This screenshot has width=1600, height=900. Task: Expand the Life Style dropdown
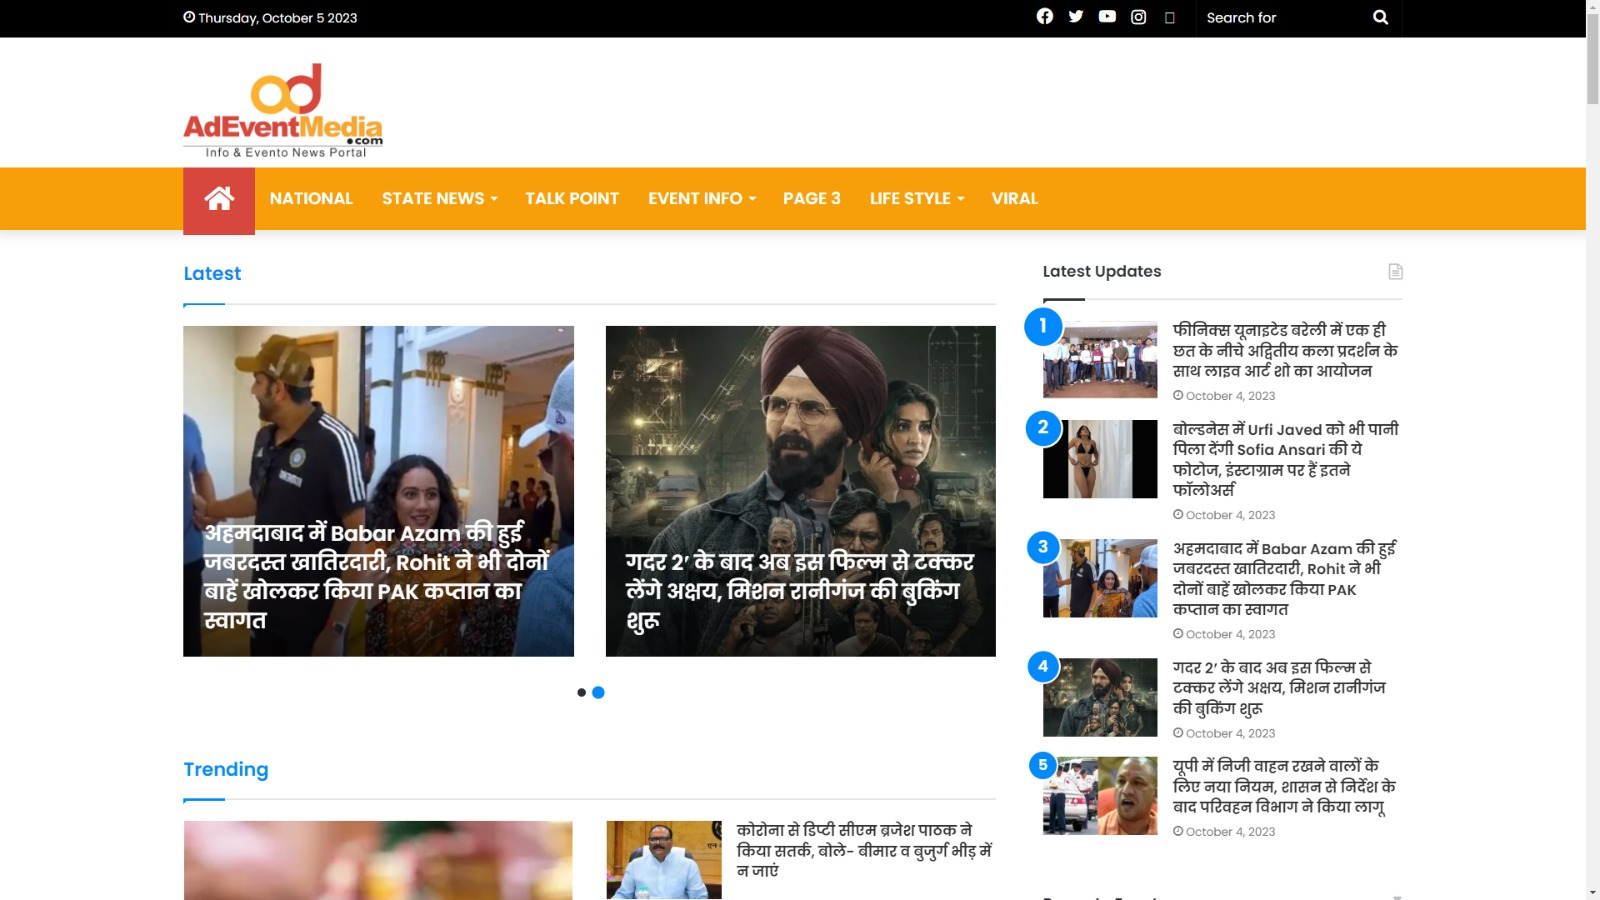click(x=916, y=199)
